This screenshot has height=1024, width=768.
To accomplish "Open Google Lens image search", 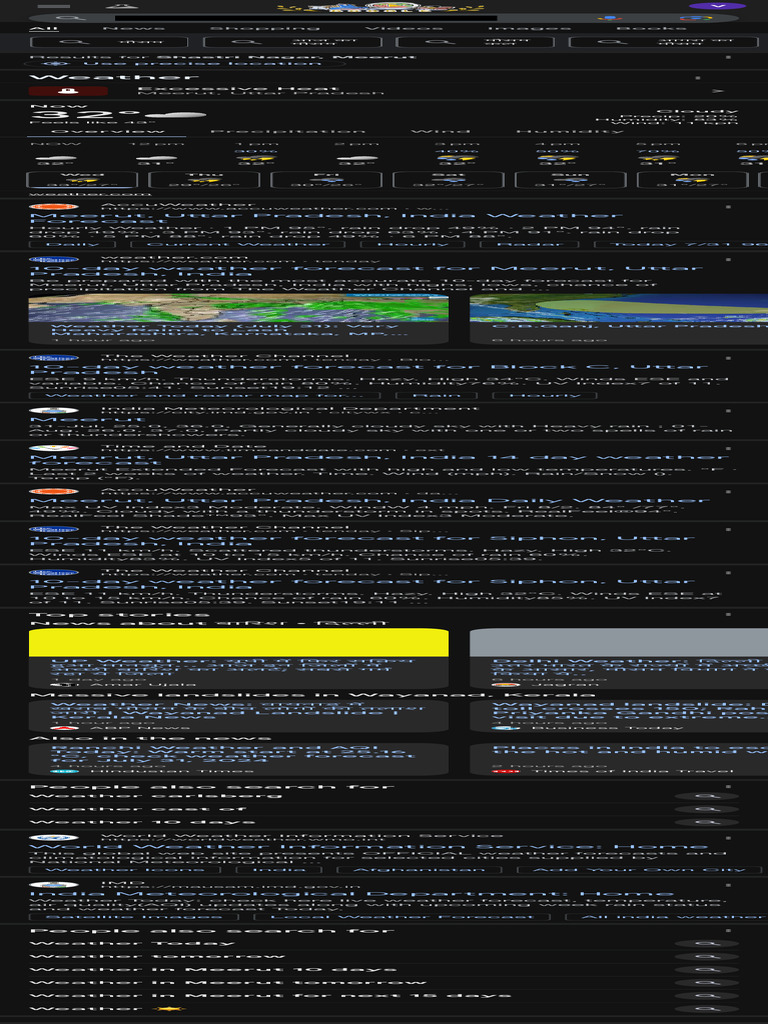I will point(696,18).
